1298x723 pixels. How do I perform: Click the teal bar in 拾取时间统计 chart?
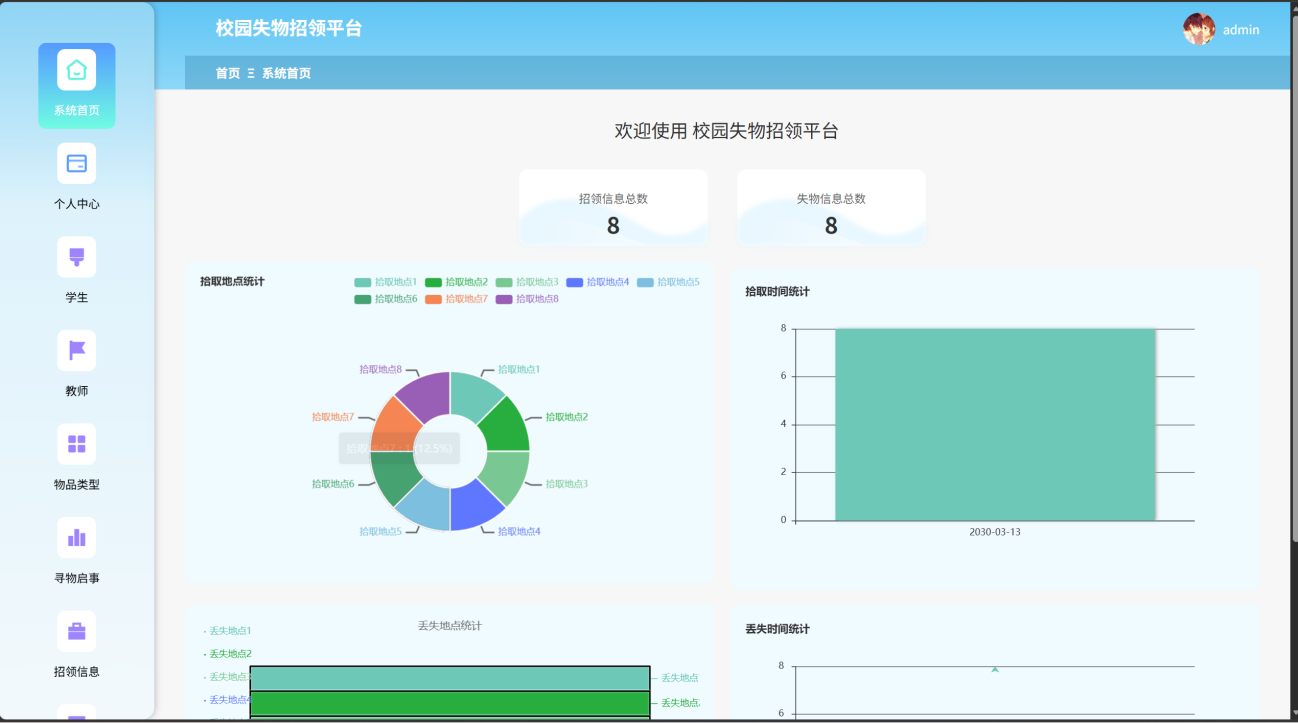tap(995, 425)
